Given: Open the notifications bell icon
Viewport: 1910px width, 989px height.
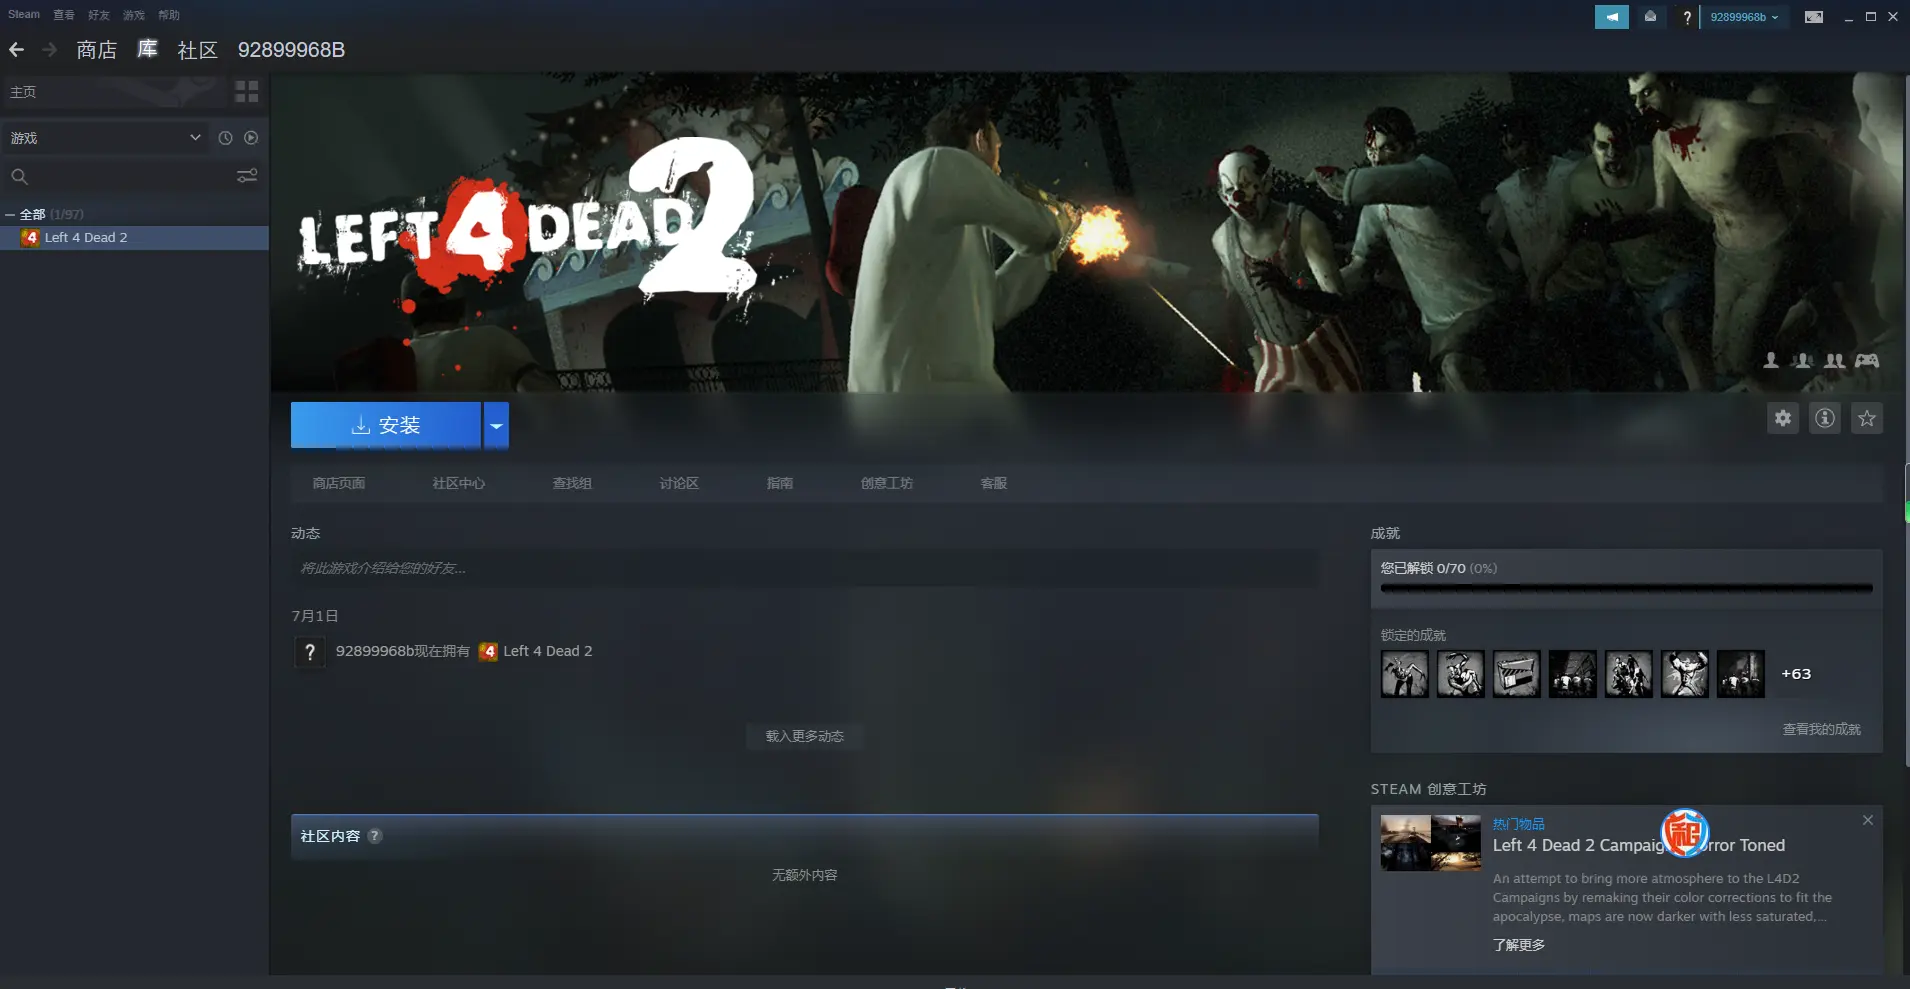Looking at the screenshot, I should (1650, 17).
